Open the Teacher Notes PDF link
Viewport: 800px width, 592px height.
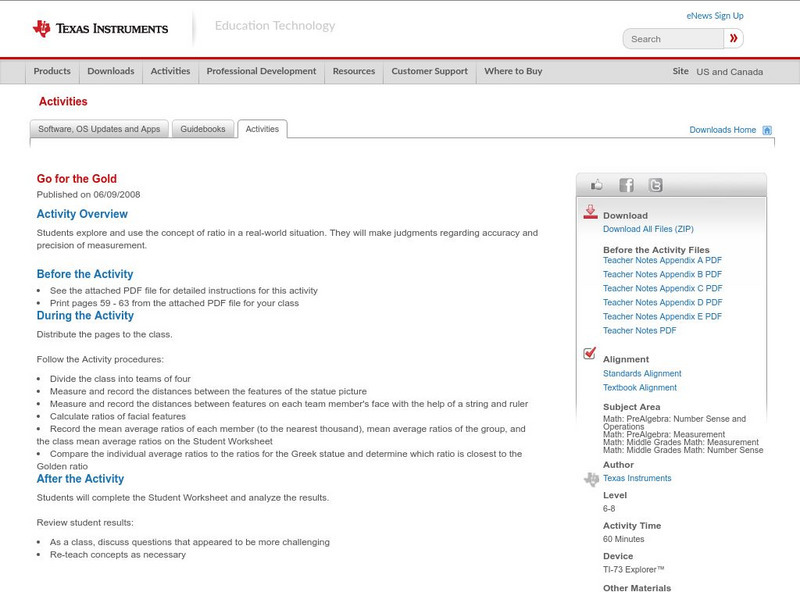(x=639, y=331)
